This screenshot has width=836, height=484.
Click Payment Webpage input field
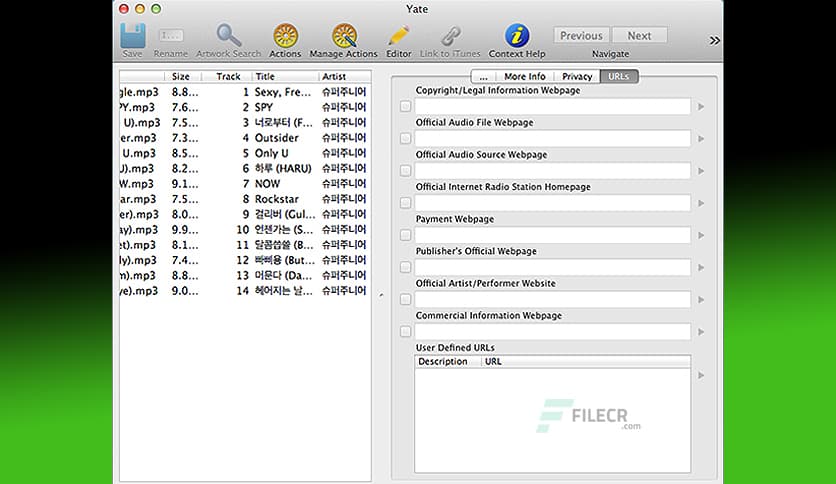pyautogui.click(x=552, y=235)
